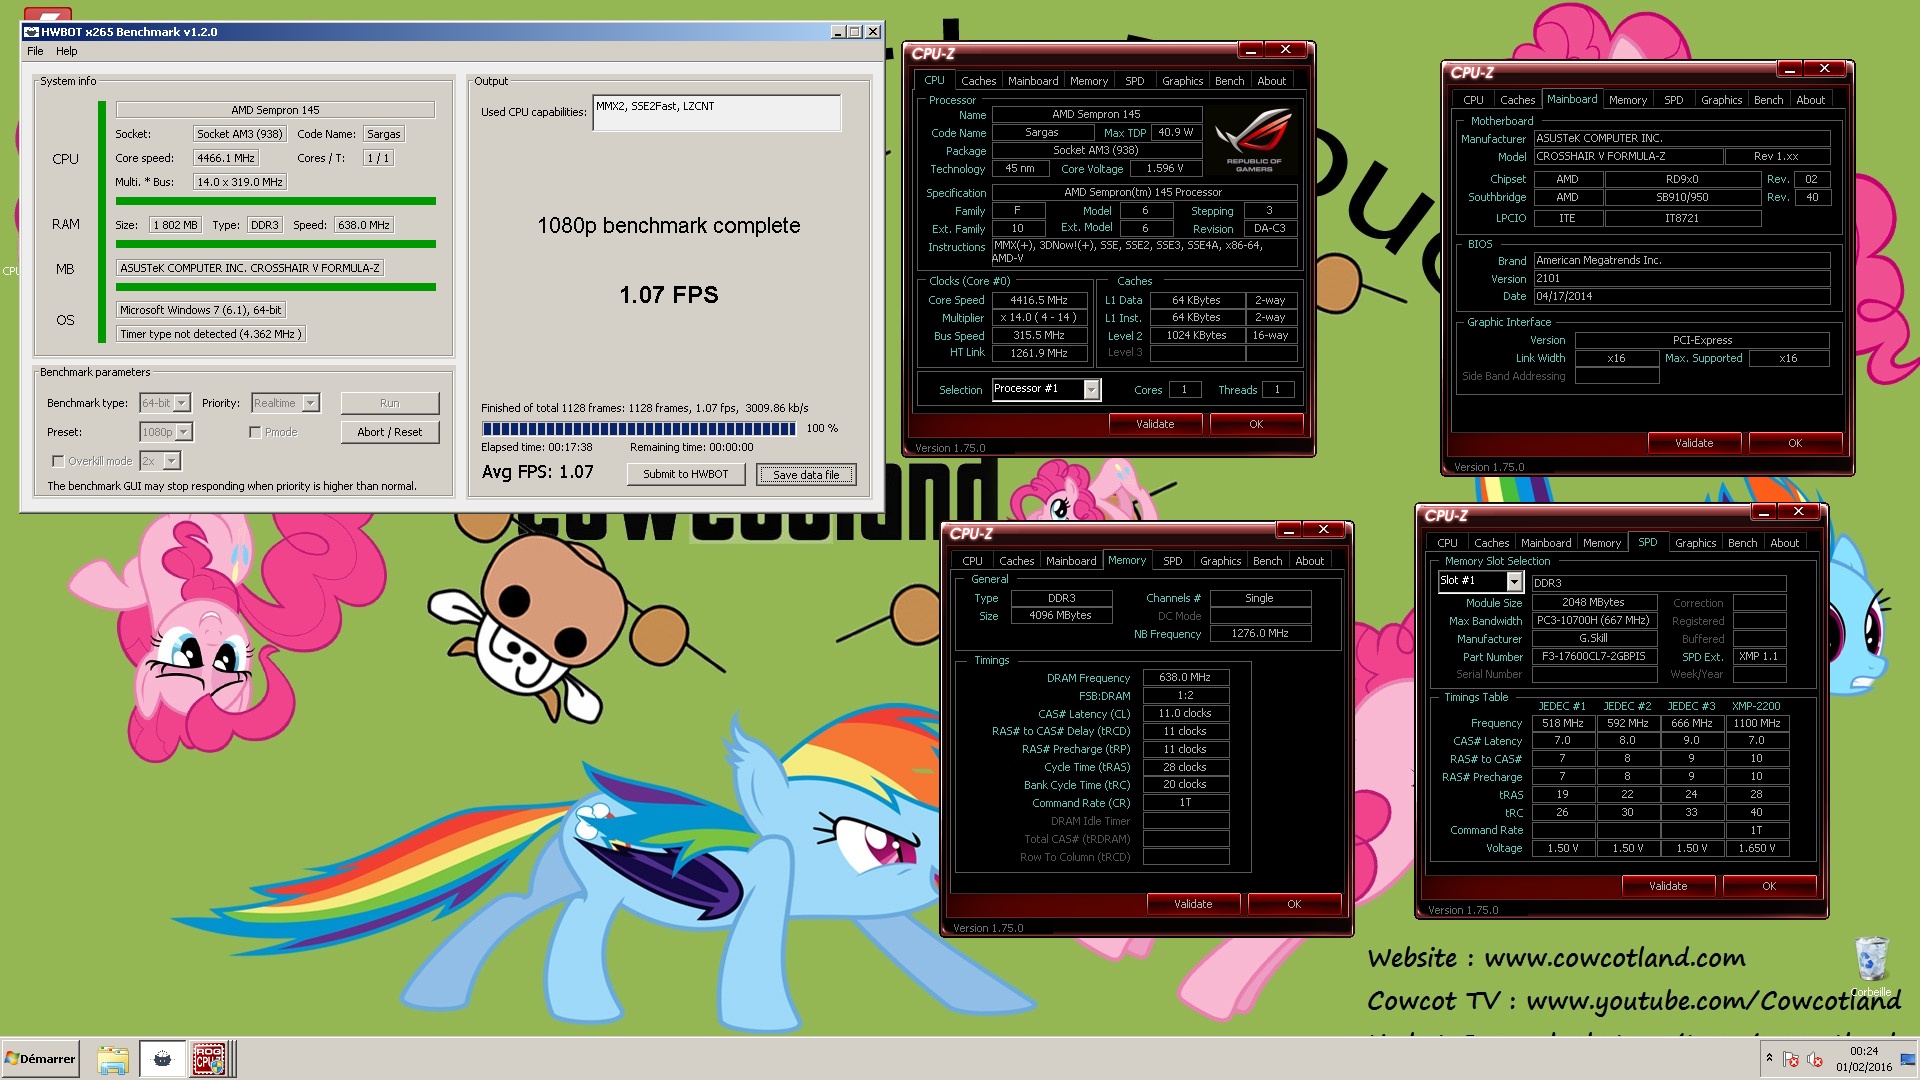Screen dimensions: 1920x1080
Task: Click the Abort / Reset button
Action: pos(389,432)
